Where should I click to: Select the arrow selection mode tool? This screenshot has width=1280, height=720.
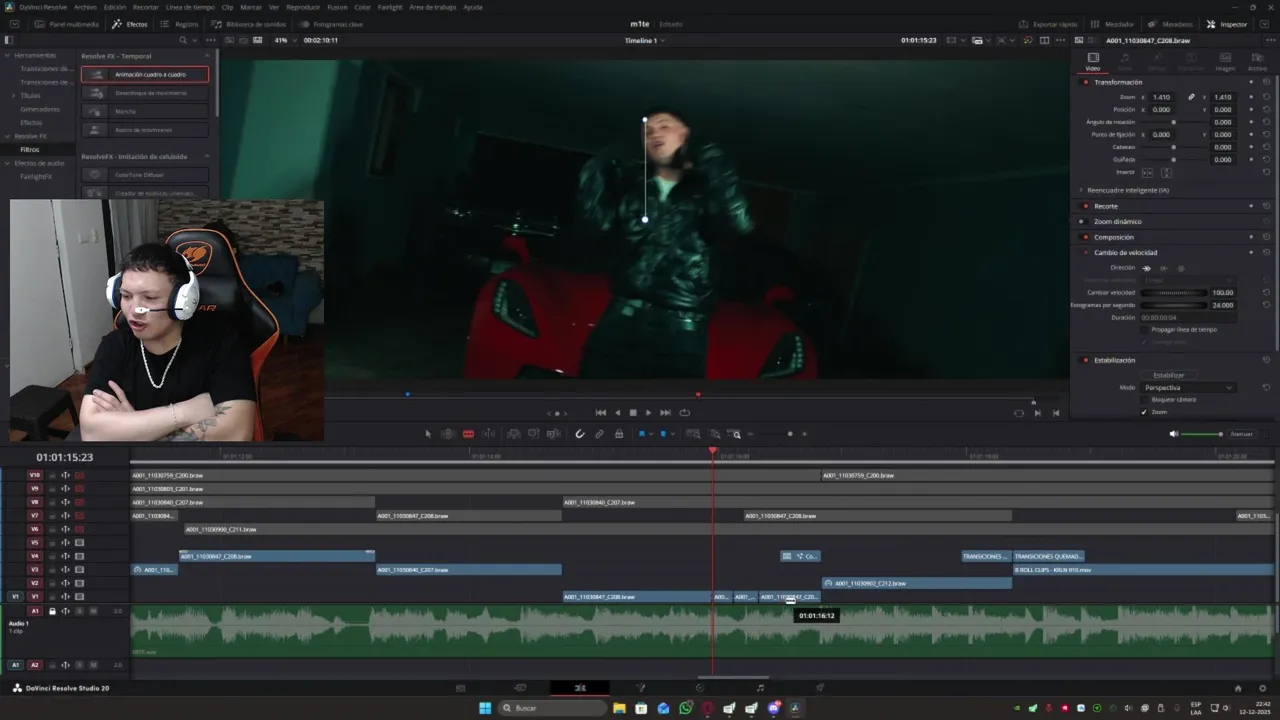pyautogui.click(x=428, y=434)
